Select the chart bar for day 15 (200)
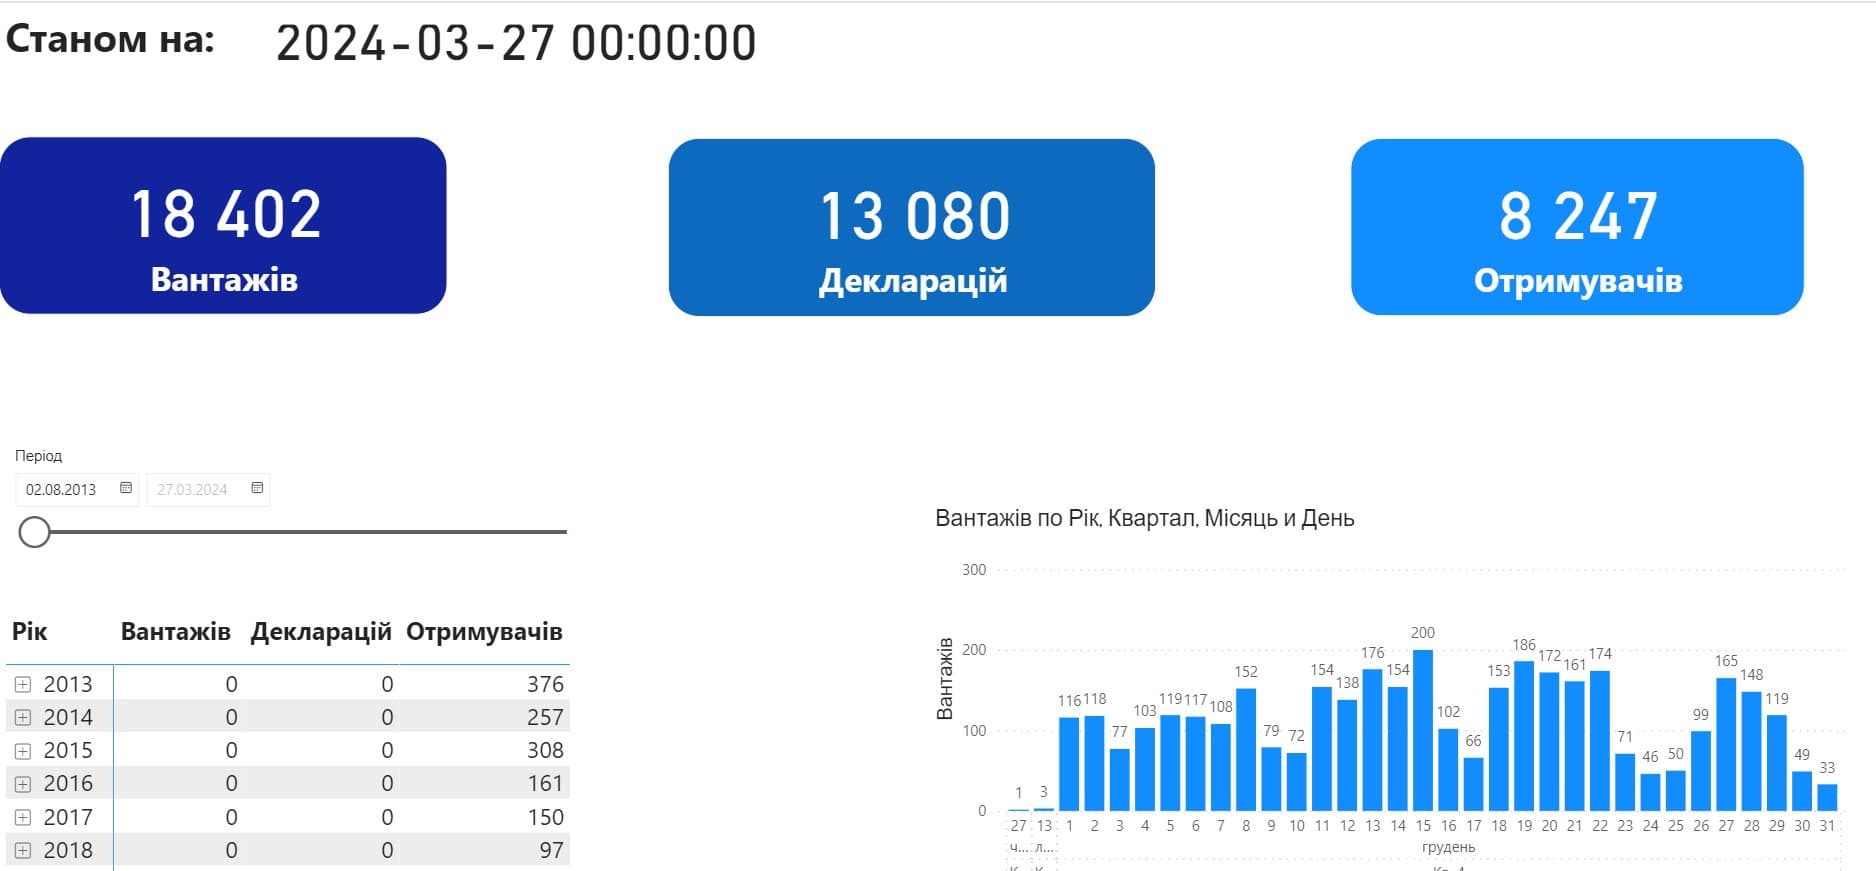Screen dimensions: 1876x871 (x=1423, y=730)
